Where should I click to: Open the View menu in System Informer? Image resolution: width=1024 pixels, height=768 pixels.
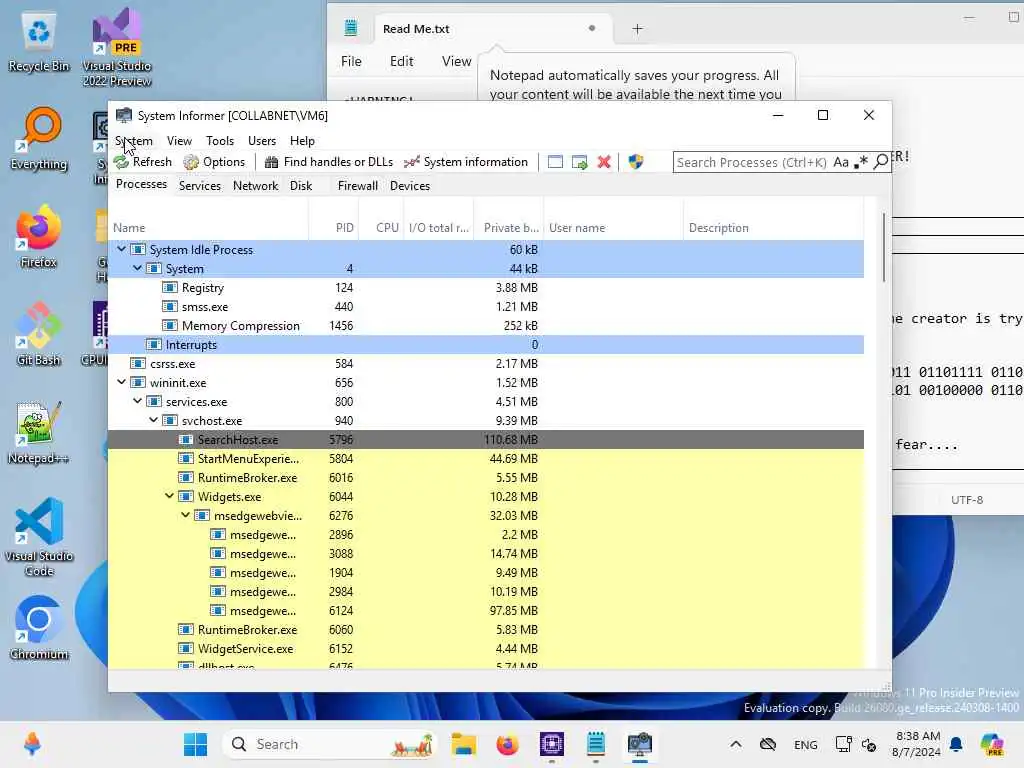point(179,140)
